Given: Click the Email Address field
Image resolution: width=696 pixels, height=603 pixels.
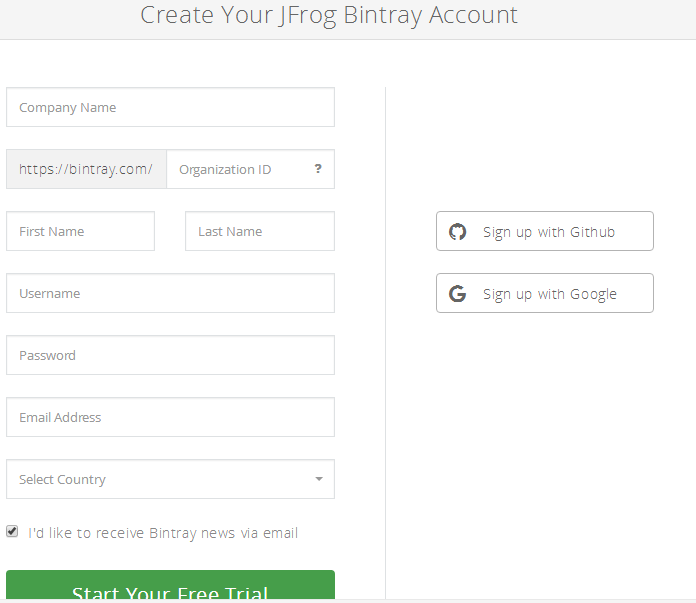Looking at the screenshot, I should [x=170, y=417].
